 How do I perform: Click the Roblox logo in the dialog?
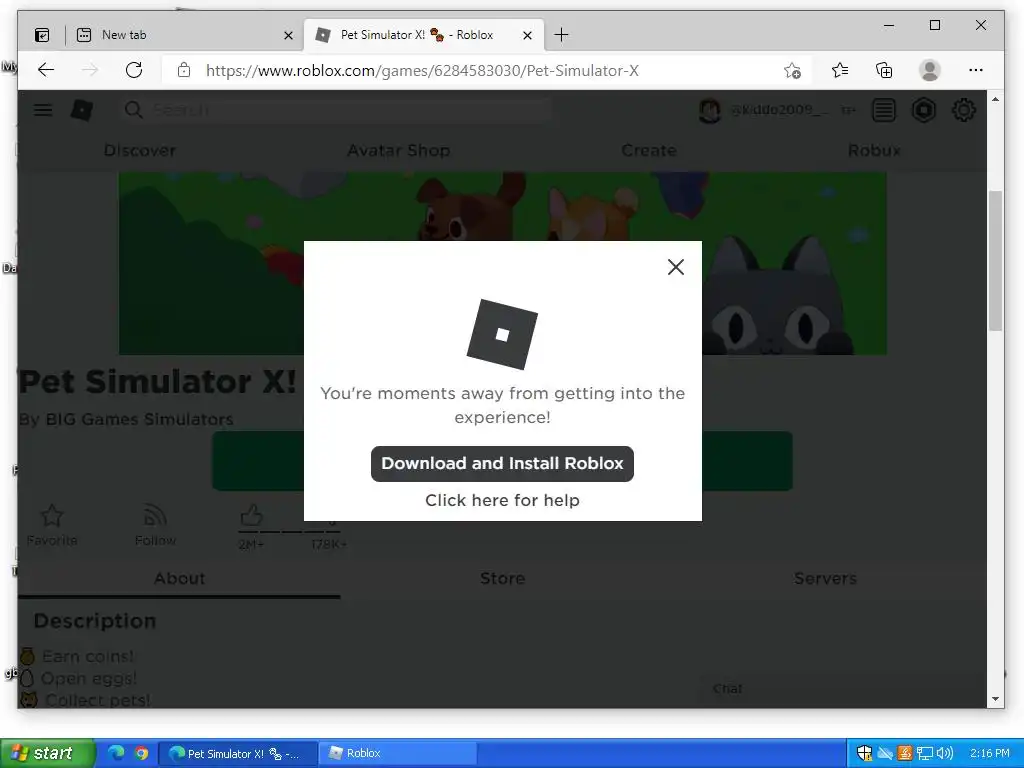pyautogui.click(x=502, y=334)
